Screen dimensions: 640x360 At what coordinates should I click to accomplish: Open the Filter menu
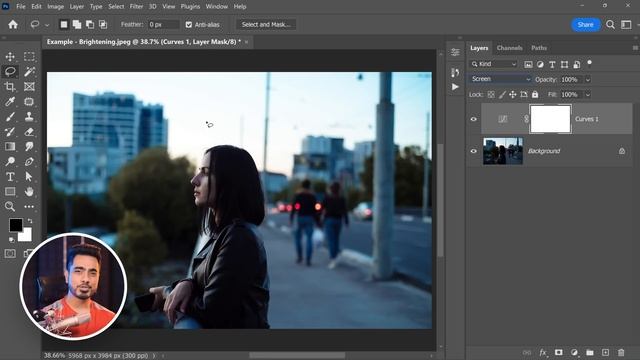[x=136, y=7]
